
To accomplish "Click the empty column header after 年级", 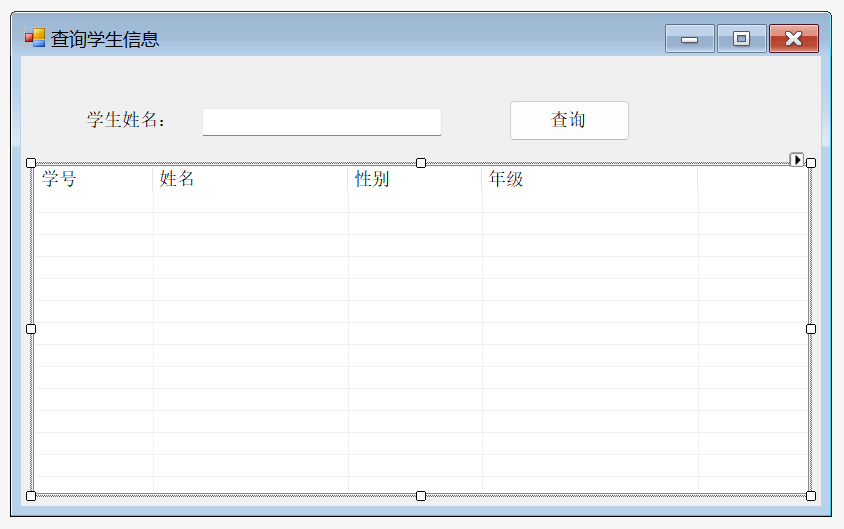I will click(750, 179).
